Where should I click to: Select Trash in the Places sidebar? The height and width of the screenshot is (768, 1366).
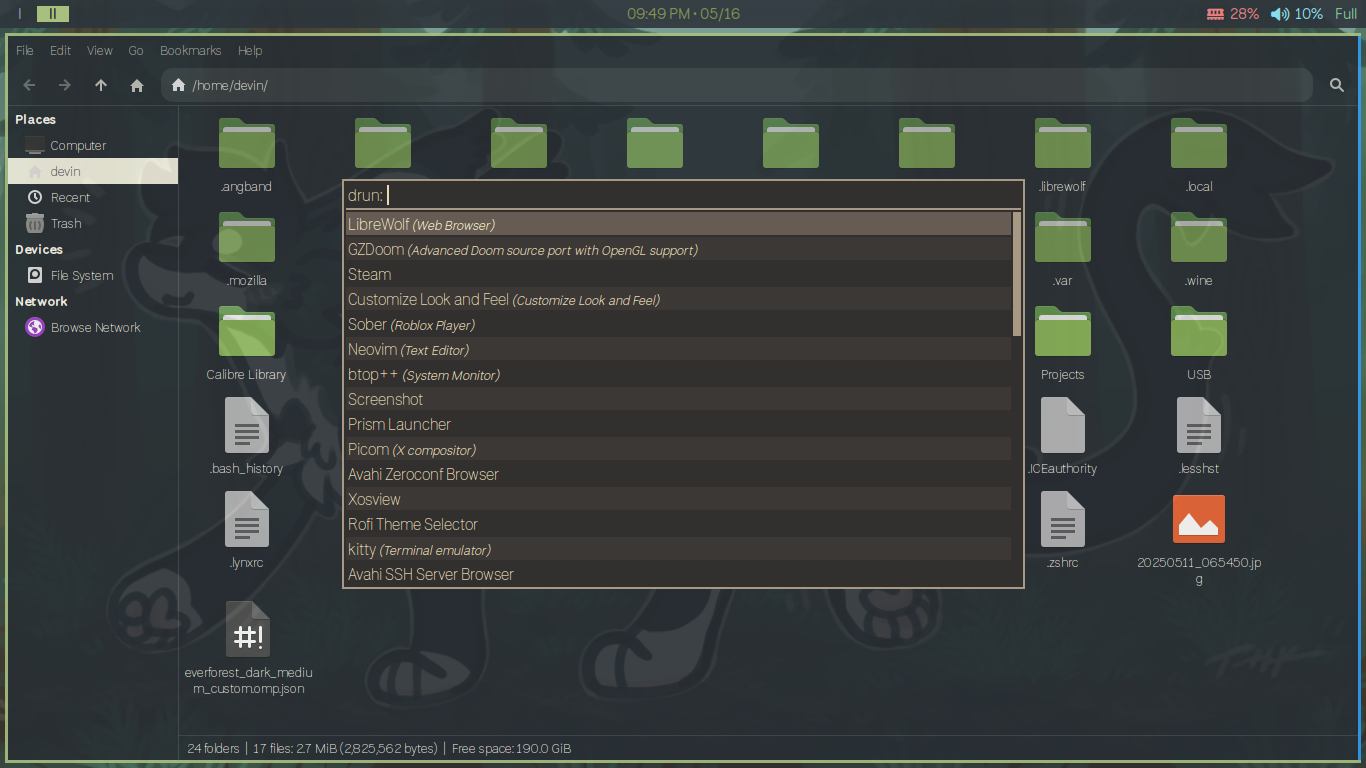66,224
